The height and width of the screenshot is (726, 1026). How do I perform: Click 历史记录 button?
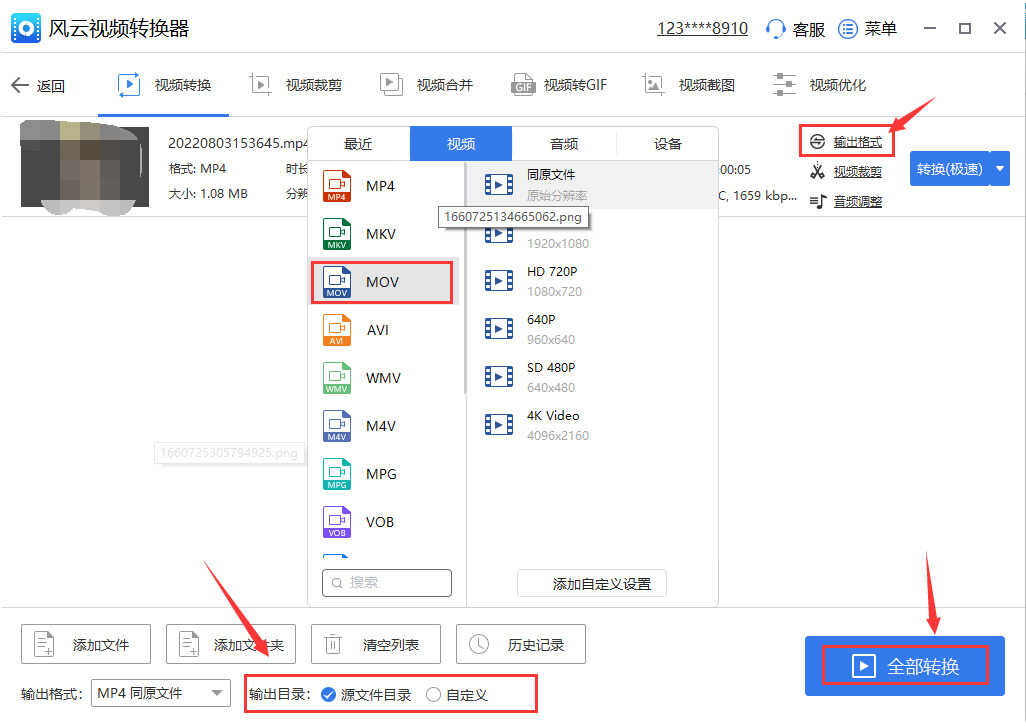click(521, 644)
